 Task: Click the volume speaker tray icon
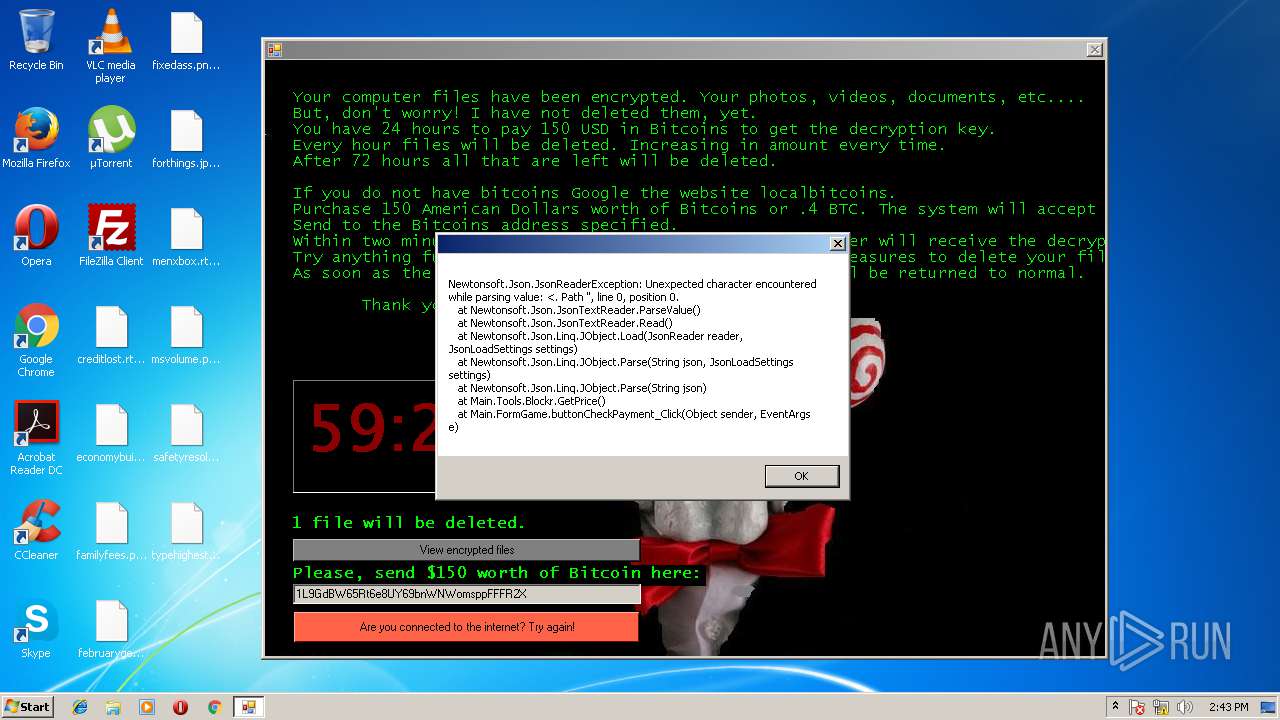tap(1185, 707)
